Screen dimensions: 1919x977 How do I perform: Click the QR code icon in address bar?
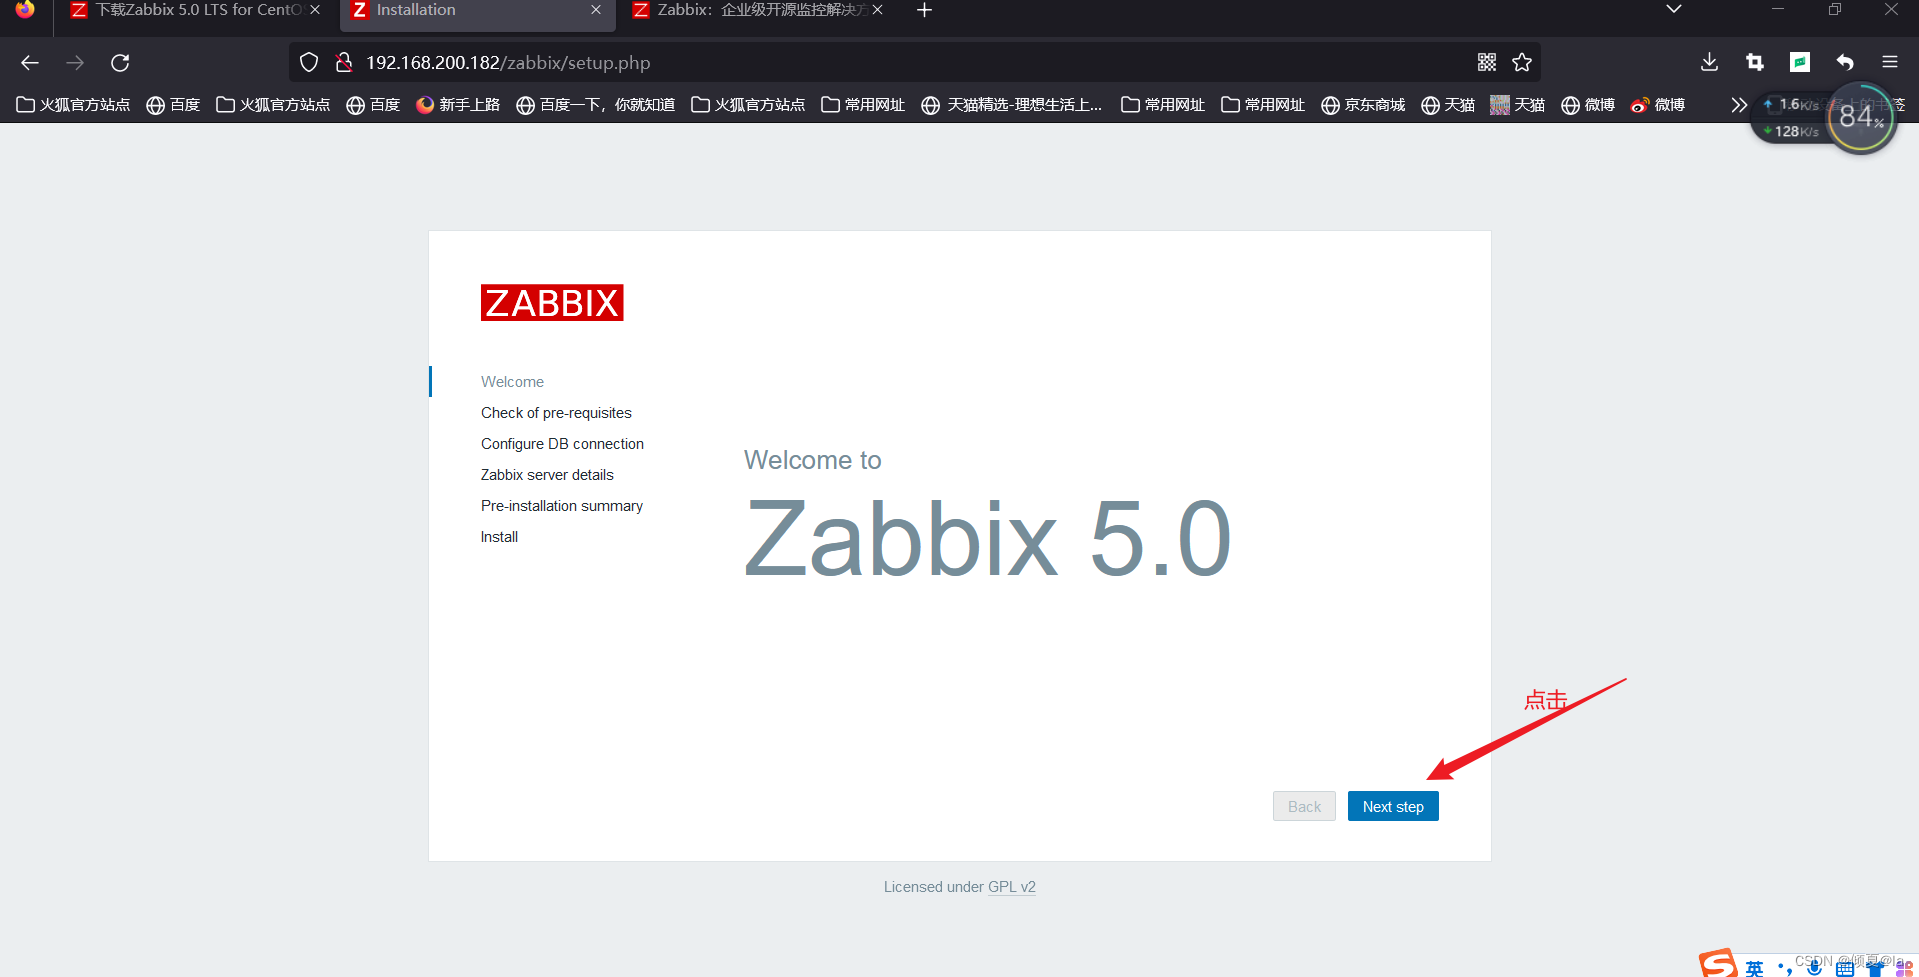1487,62
